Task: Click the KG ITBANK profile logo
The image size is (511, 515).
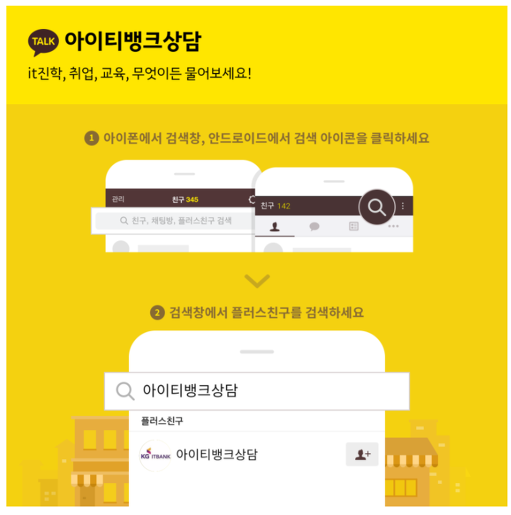Action: 155,455
